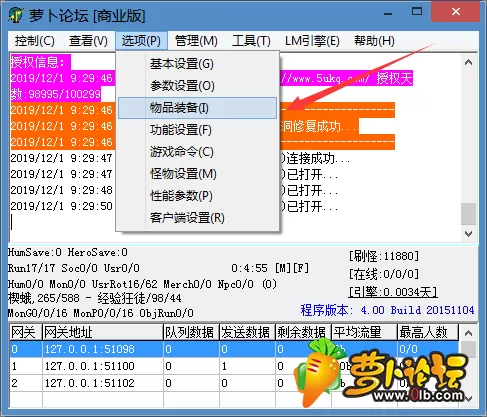Open the LM引擎(E) menu
The height and width of the screenshot is (417, 487).
tap(312, 41)
